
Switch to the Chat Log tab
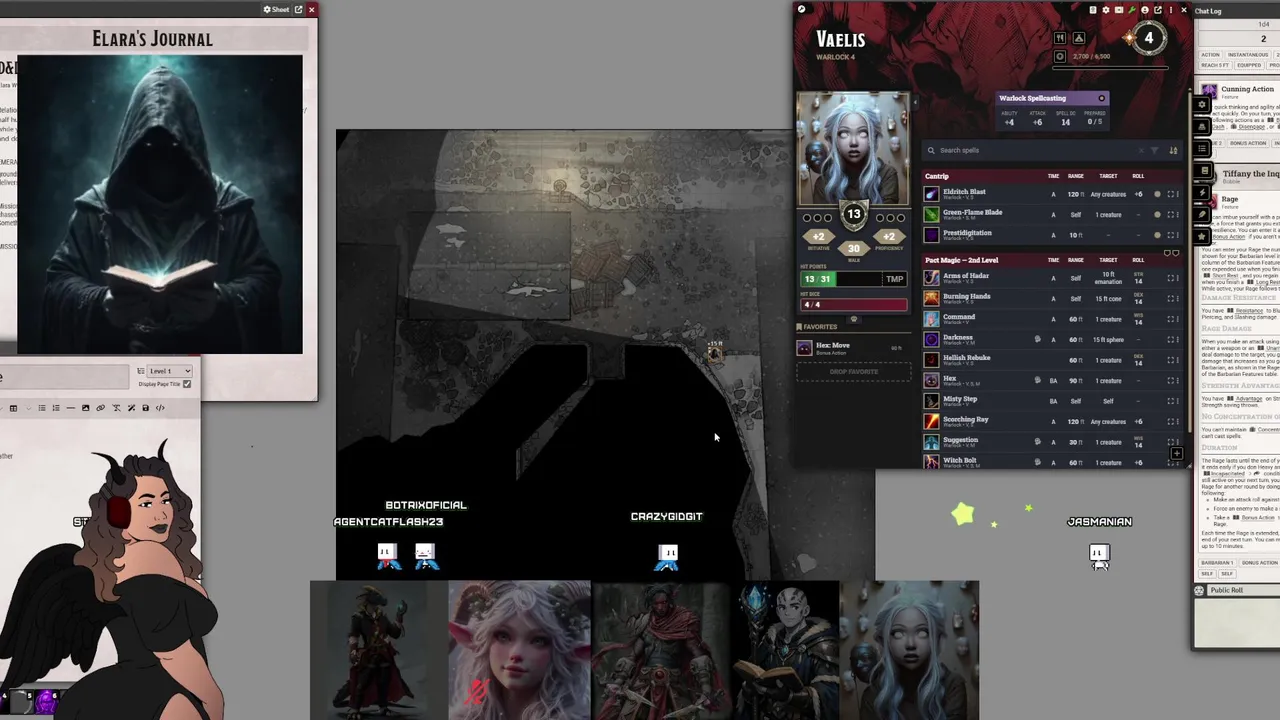(x=1208, y=11)
